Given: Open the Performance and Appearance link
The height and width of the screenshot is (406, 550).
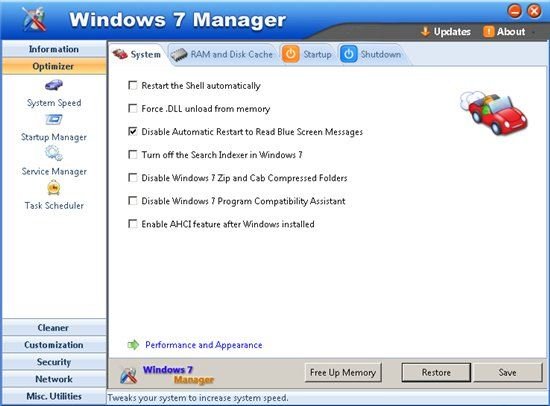Looking at the screenshot, I should click(x=204, y=345).
